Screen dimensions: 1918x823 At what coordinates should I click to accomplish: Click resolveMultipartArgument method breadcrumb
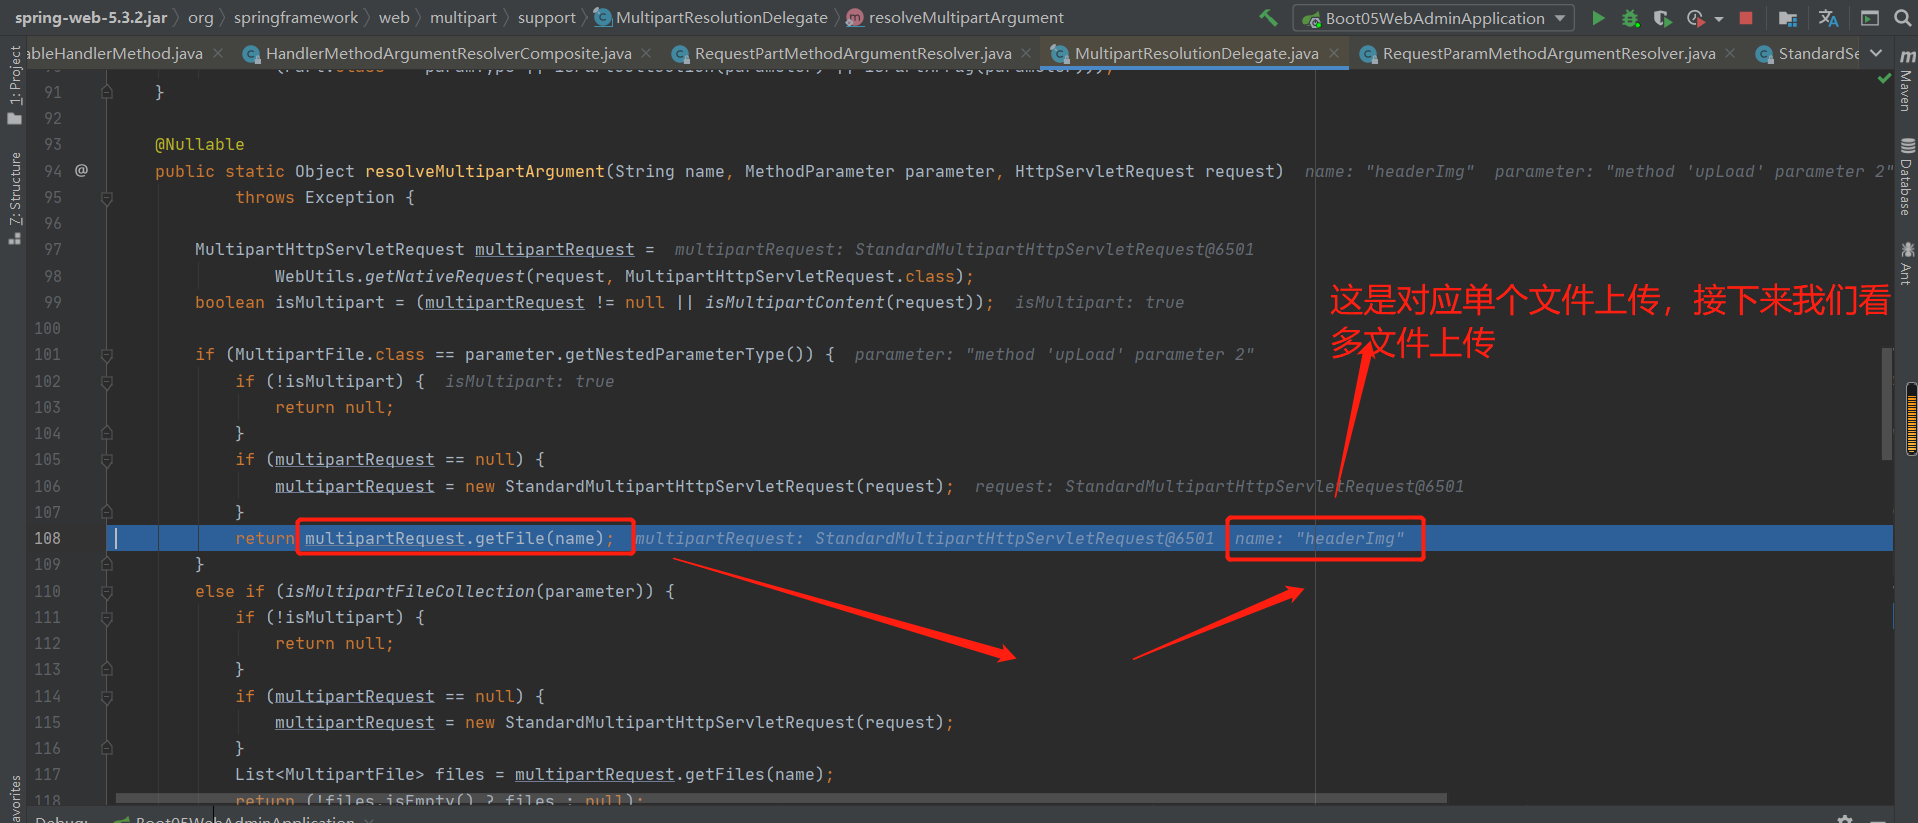click(956, 18)
